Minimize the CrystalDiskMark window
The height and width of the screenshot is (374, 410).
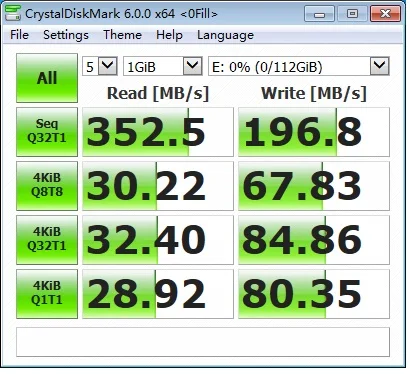319,14
